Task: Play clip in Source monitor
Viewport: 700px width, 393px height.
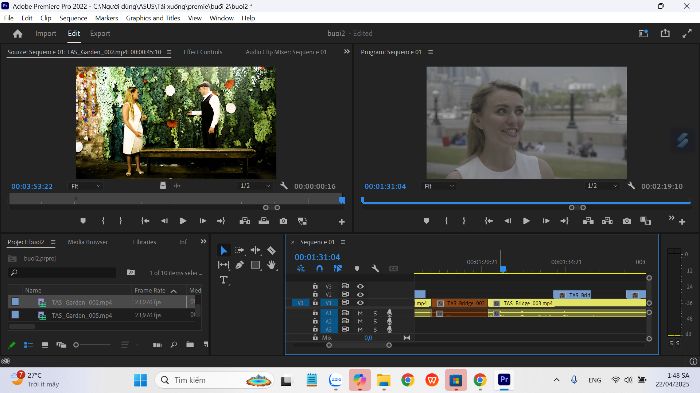Action: [x=183, y=221]
